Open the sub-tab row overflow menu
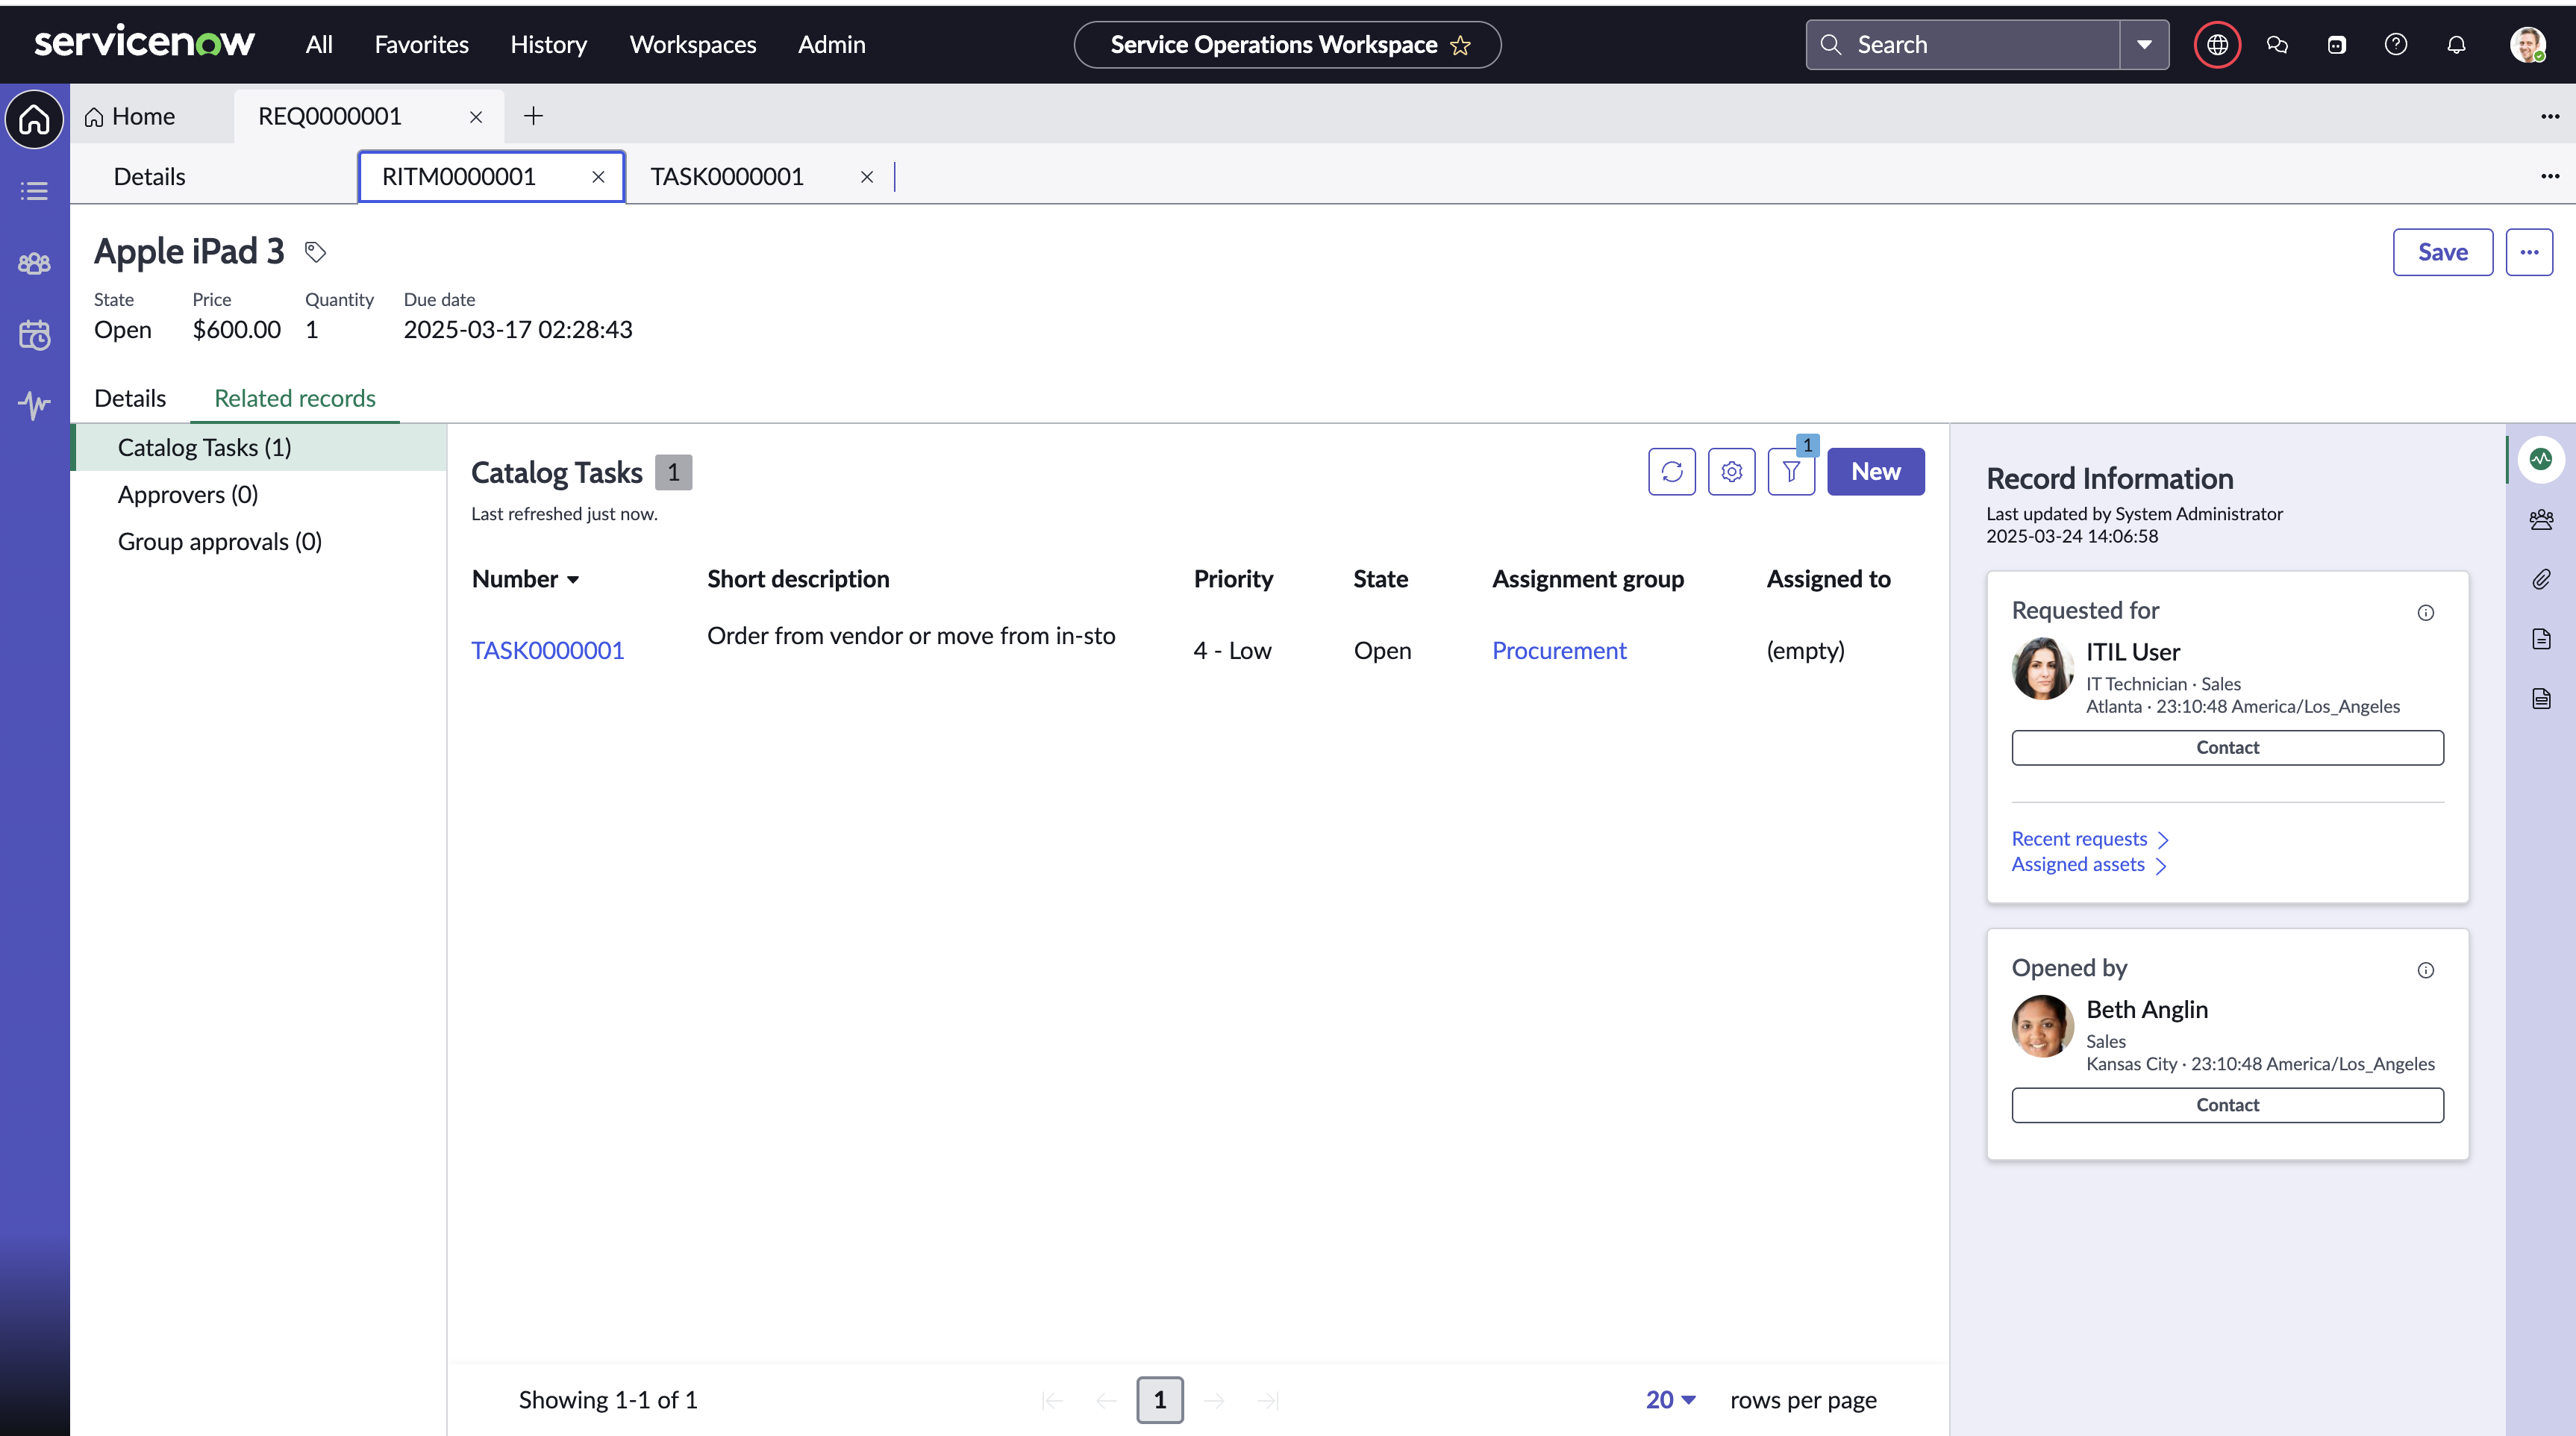The image size is (2576, 1436). coord(2550,177)
